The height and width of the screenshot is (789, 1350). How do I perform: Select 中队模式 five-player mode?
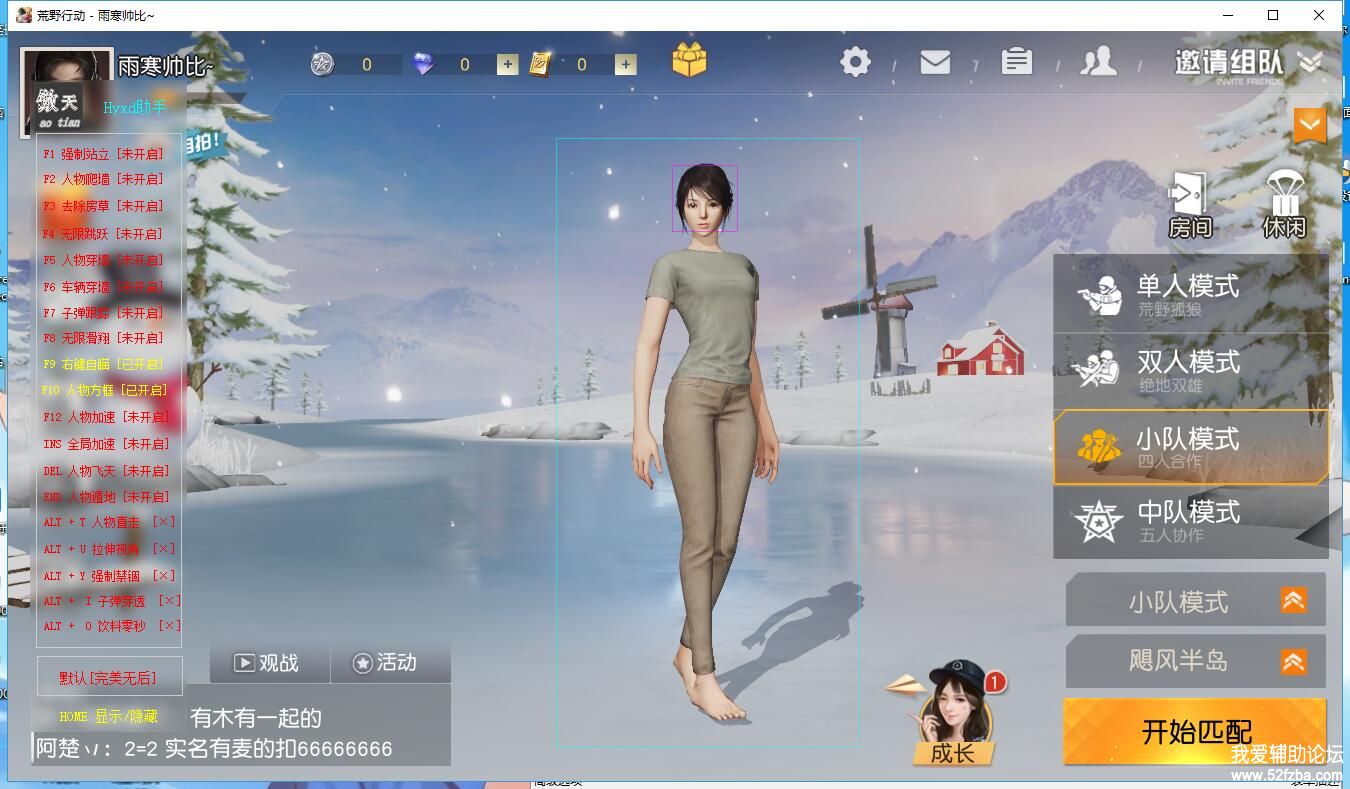tap(1190, 521)
